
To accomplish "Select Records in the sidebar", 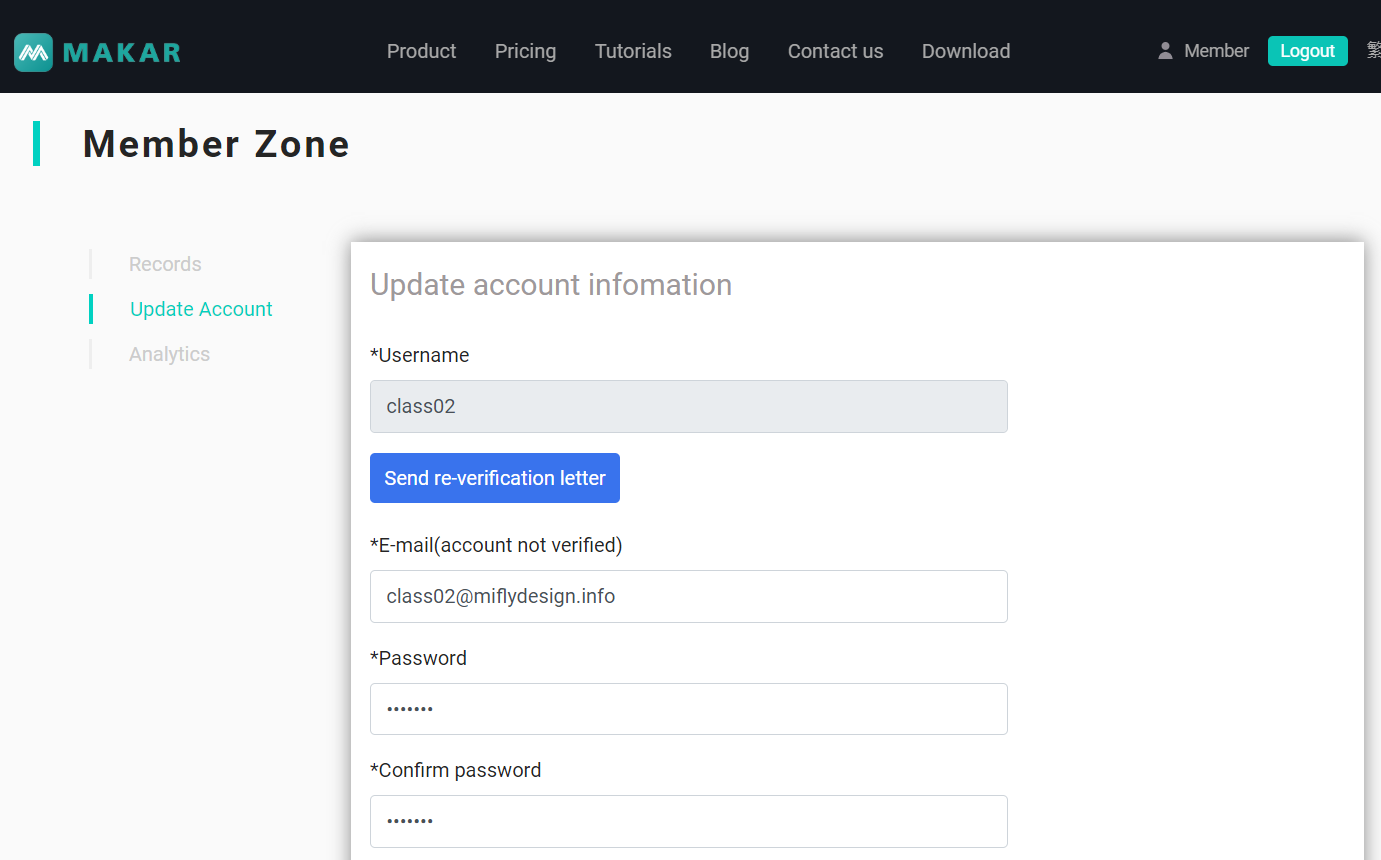I will (165, 264).
